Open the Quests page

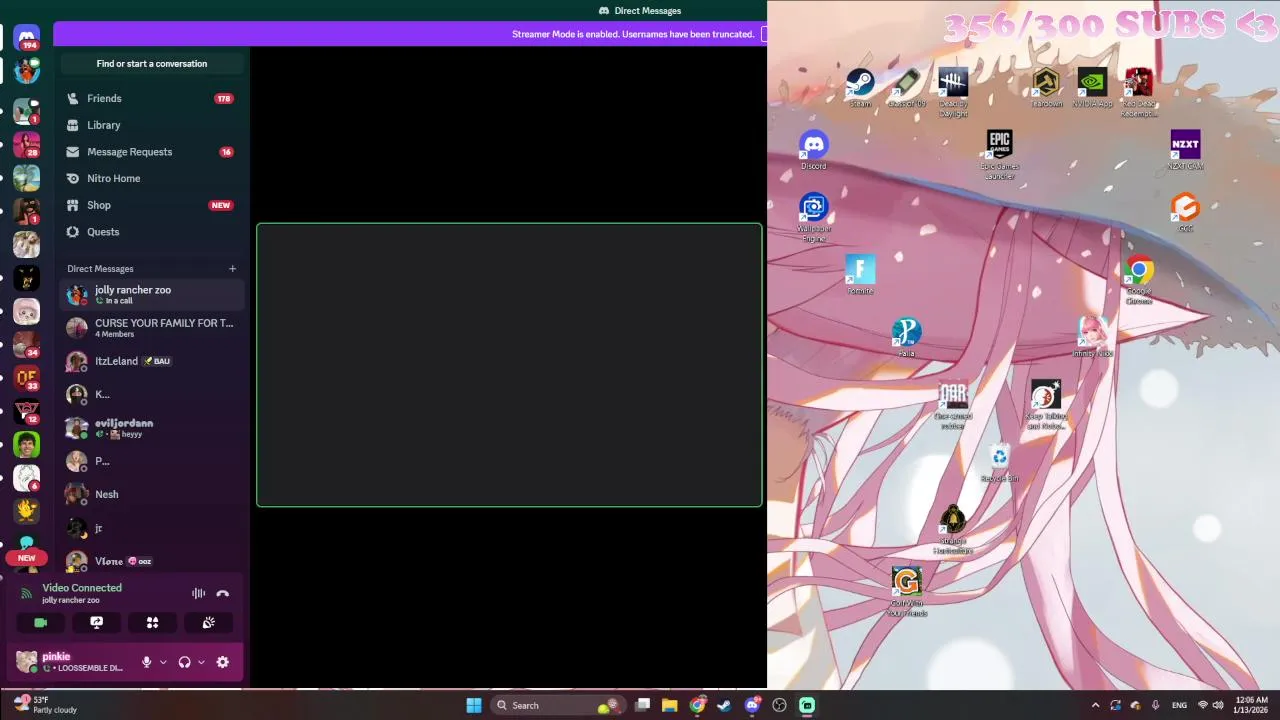pos(152,232)
